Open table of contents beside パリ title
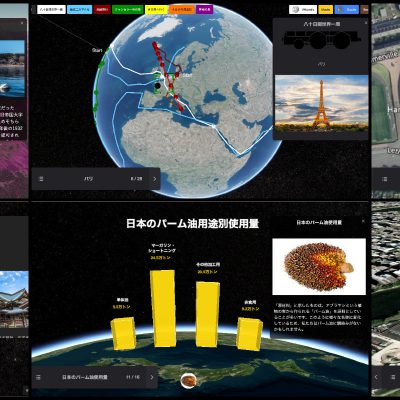 tap(41, 179)
